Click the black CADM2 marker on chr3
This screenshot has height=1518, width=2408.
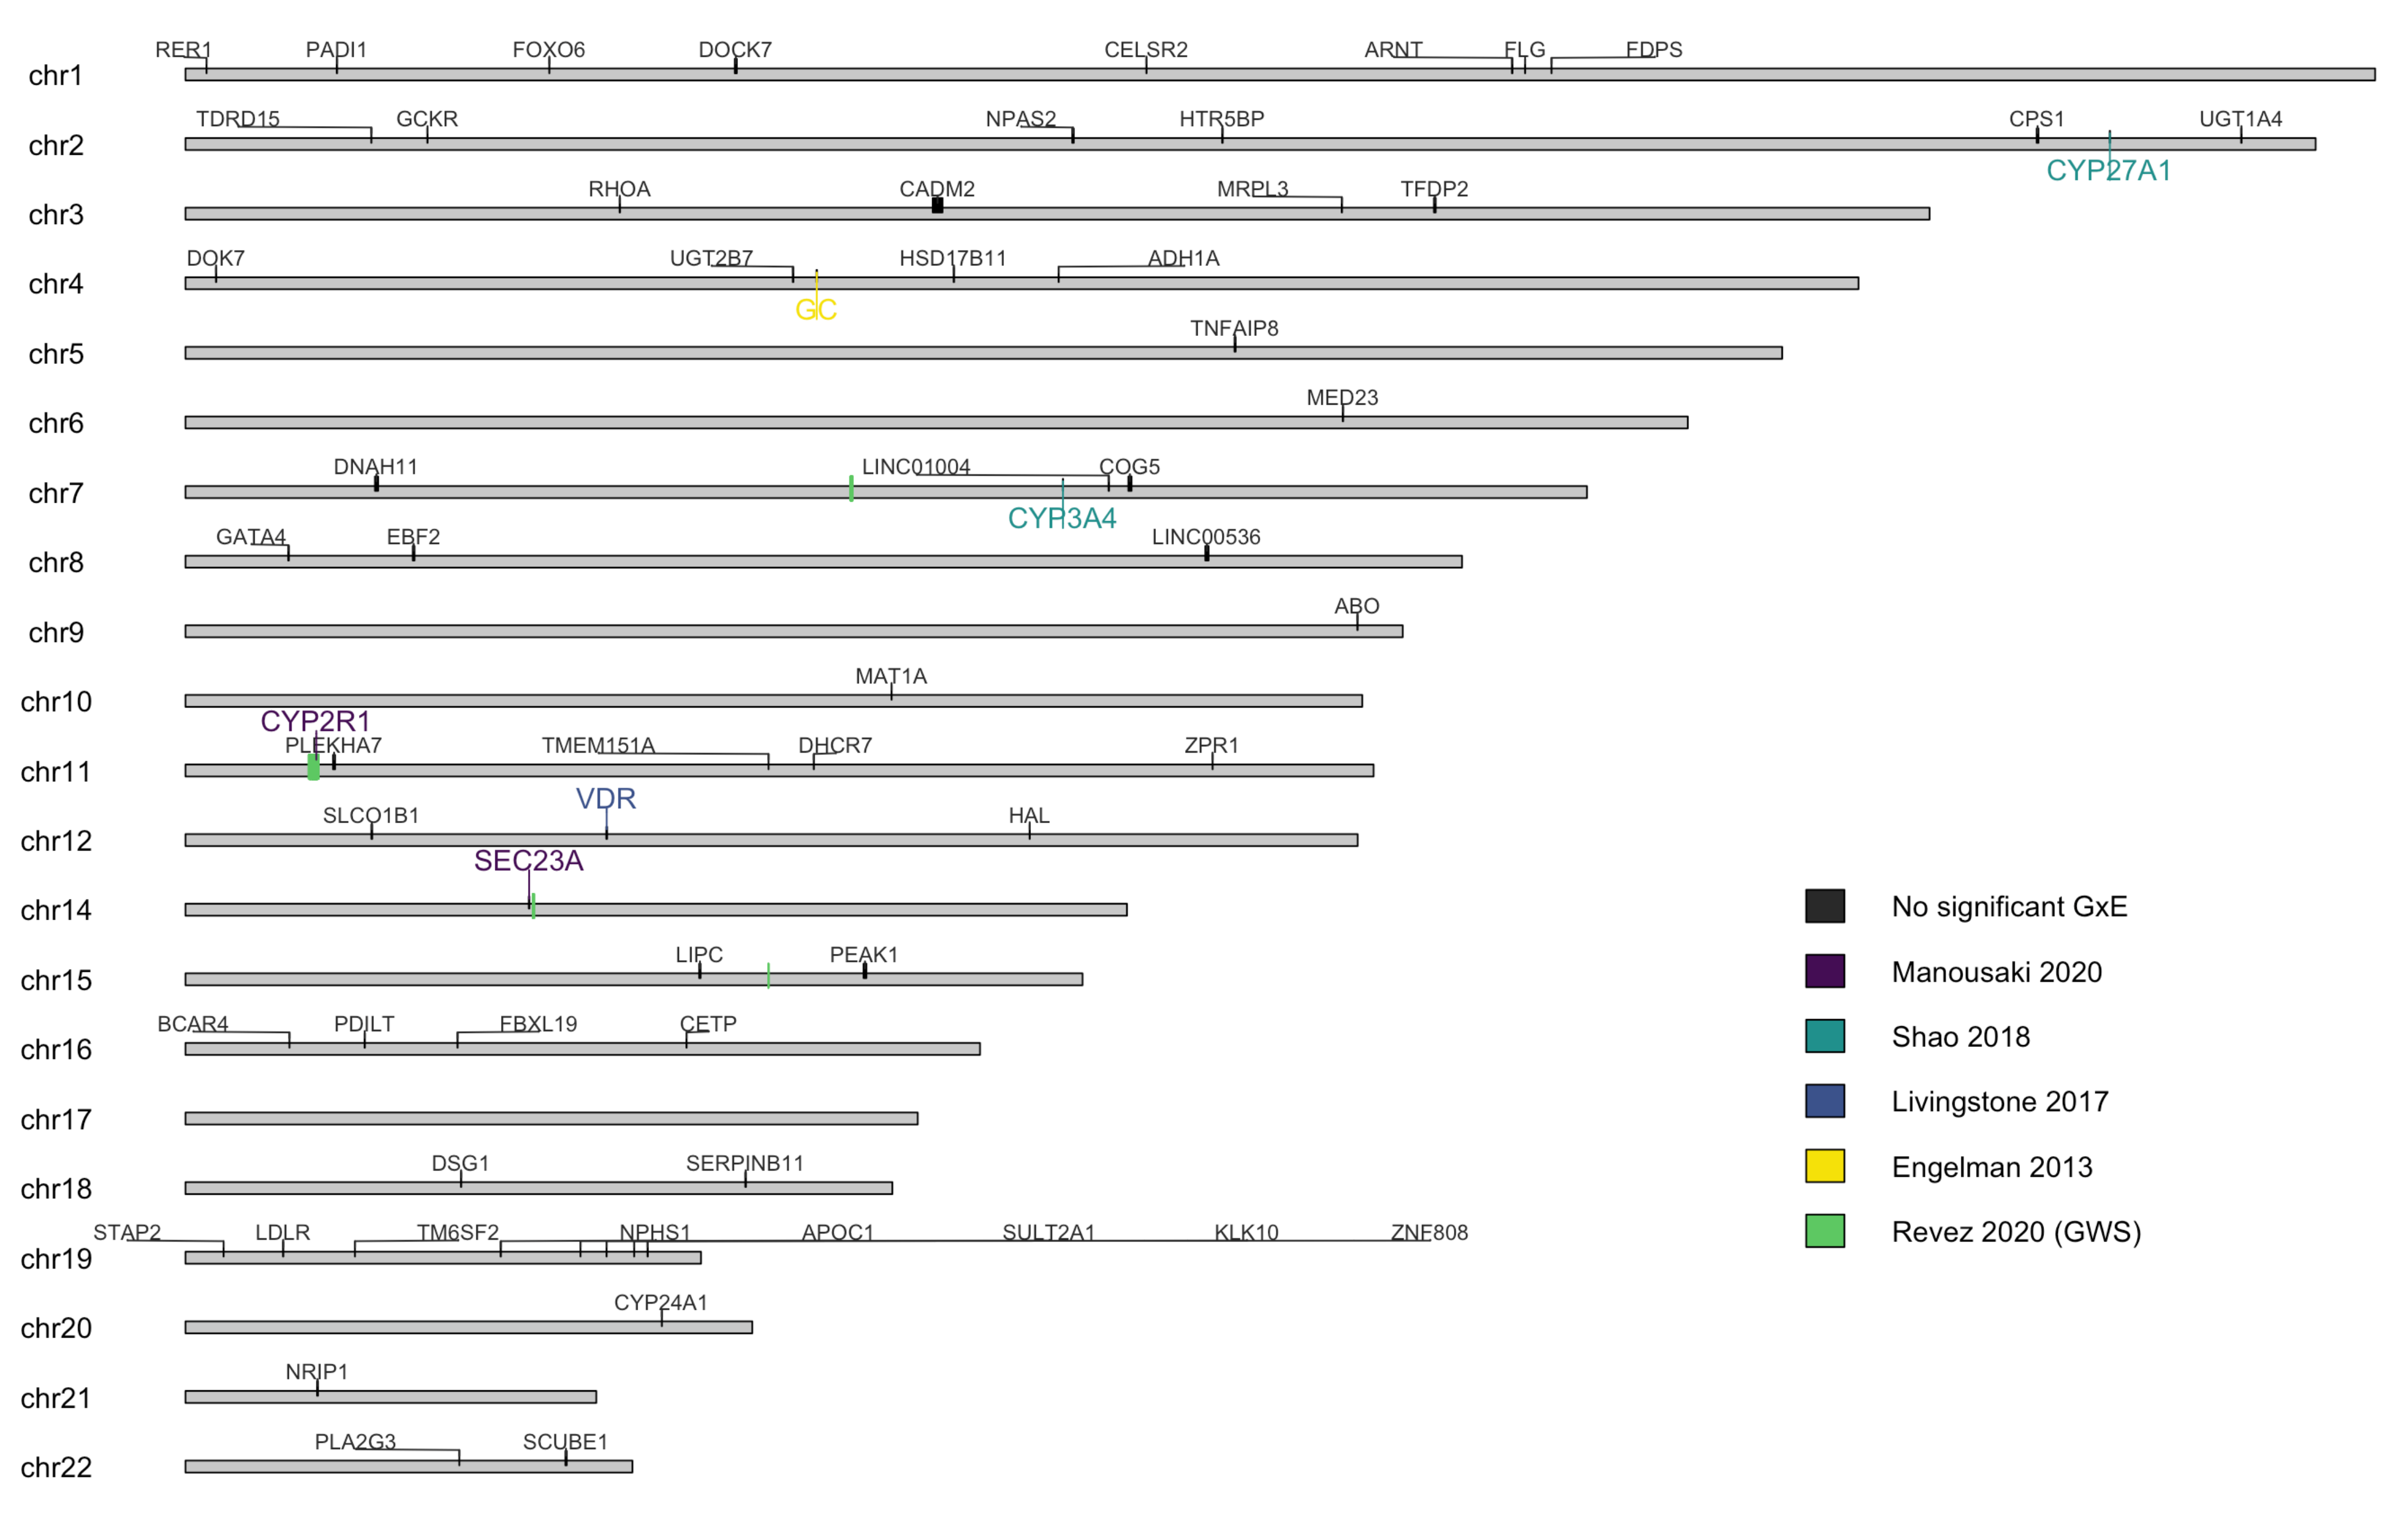click(x=937, y=205)
